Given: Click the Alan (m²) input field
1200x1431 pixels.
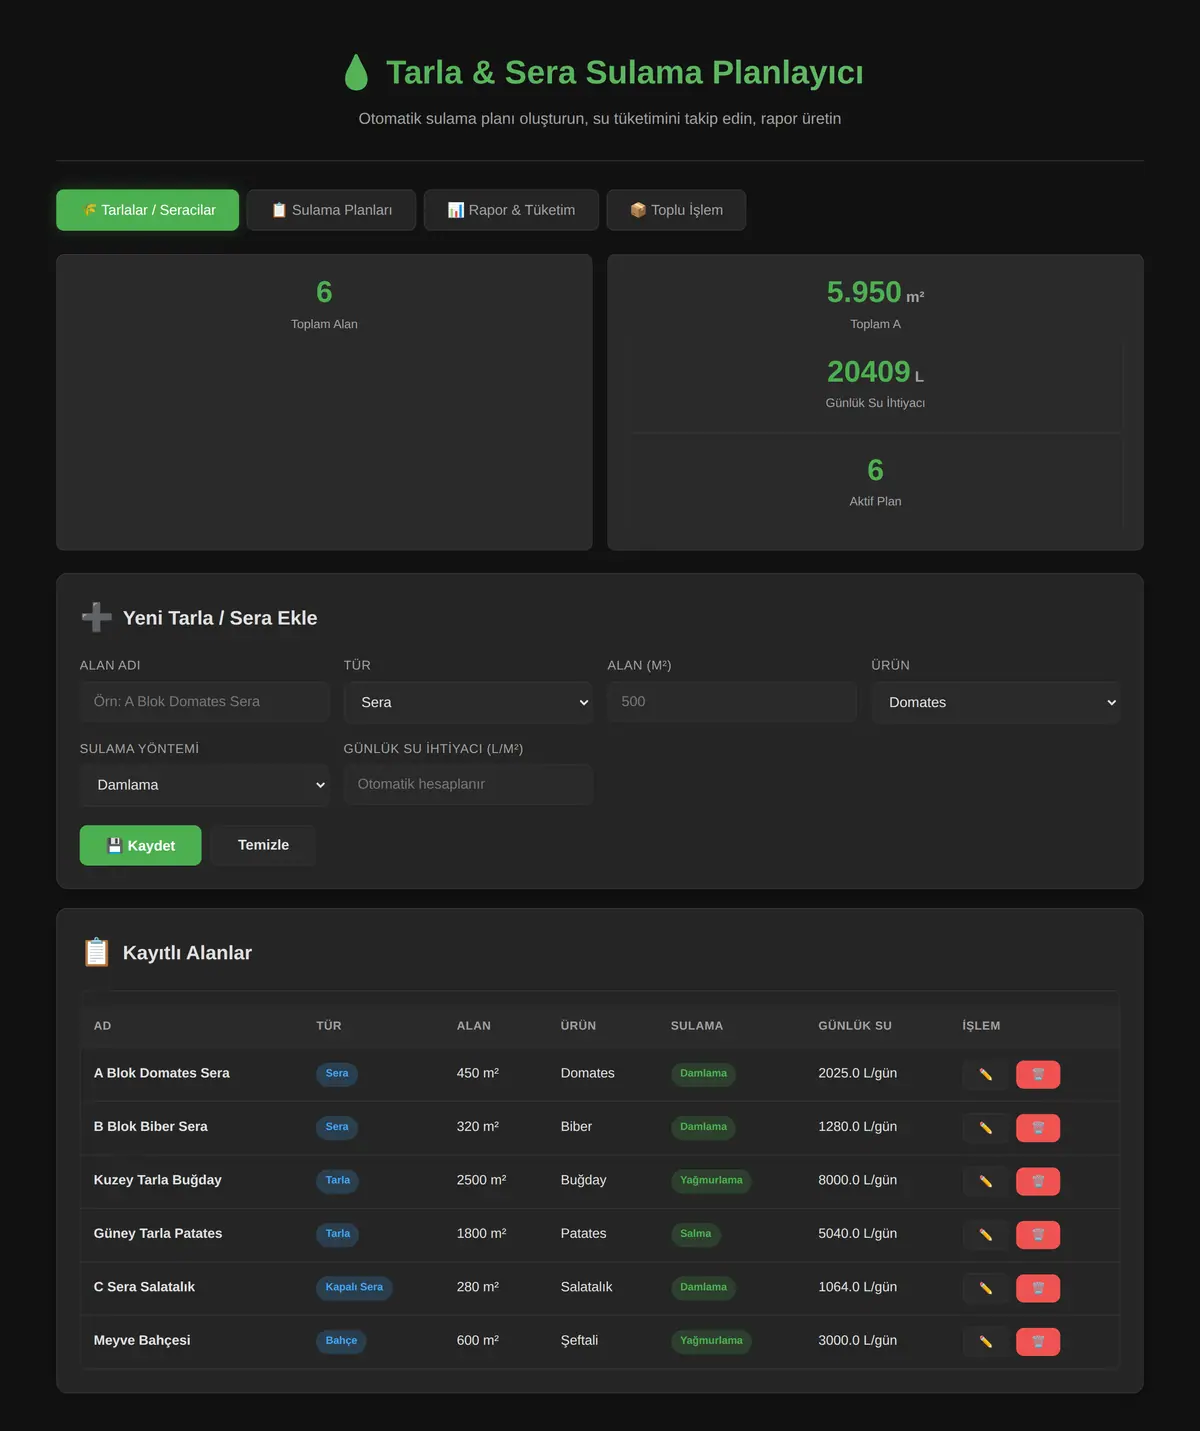Looking at the screenshot, I should point(732,702).
